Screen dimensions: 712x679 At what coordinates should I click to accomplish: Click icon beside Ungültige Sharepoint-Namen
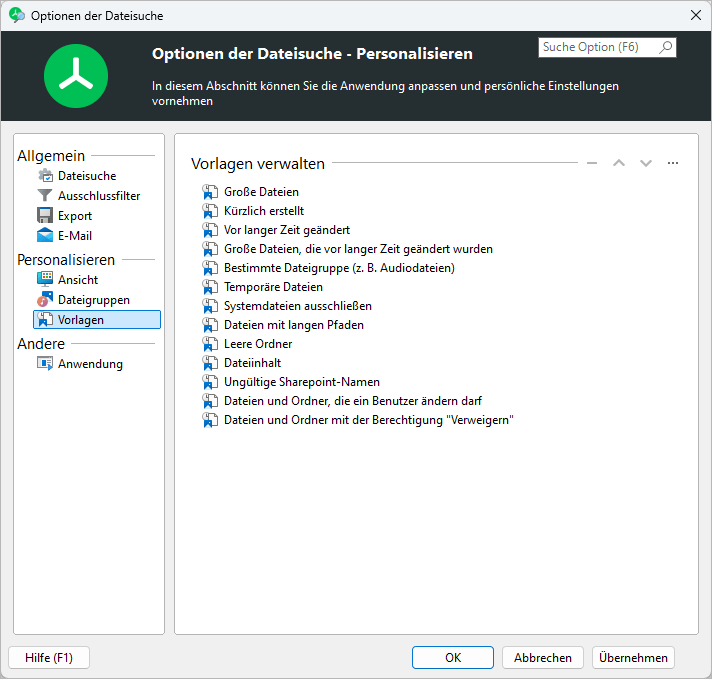point(210,382)
